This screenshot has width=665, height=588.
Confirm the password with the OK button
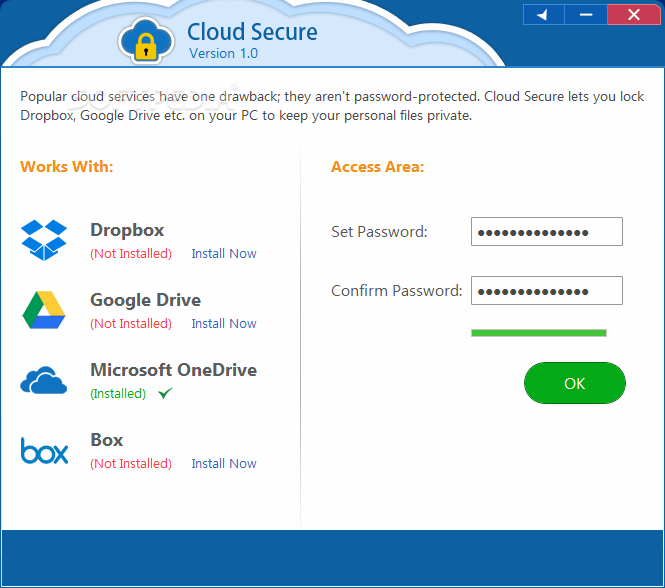[575, 383]
